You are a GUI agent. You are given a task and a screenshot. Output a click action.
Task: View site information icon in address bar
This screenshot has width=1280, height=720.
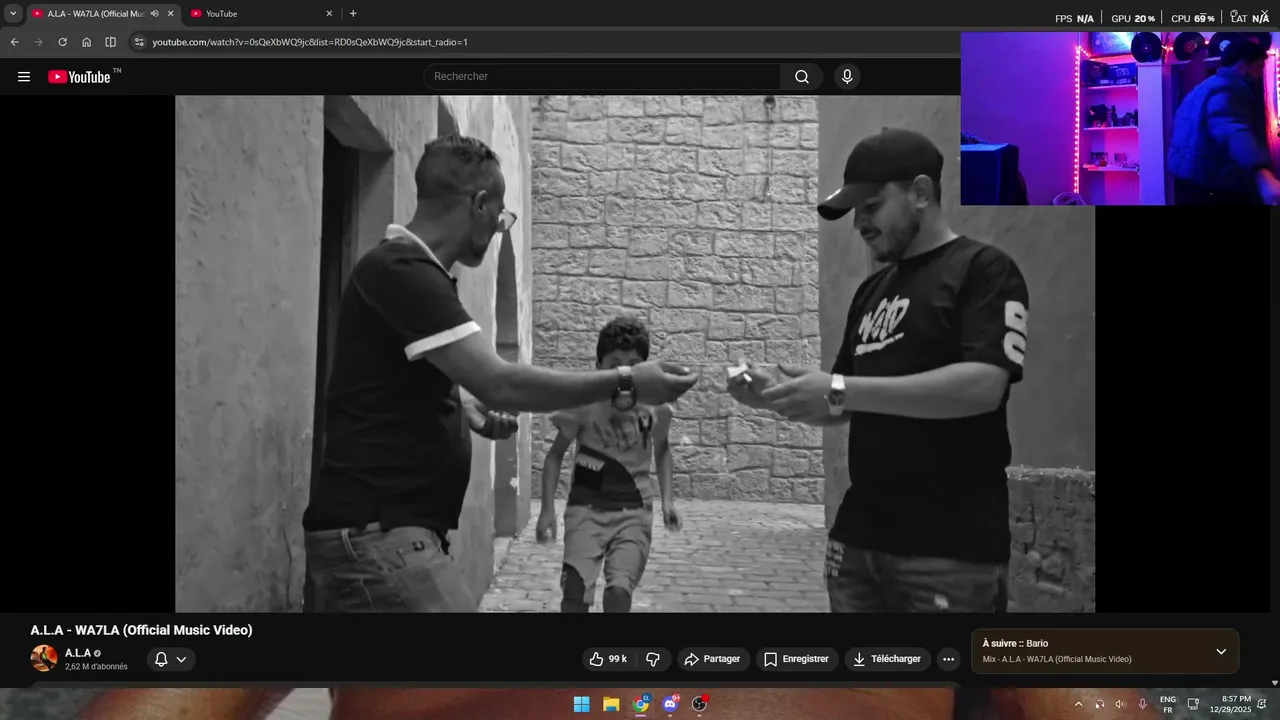tap(139, 42)
